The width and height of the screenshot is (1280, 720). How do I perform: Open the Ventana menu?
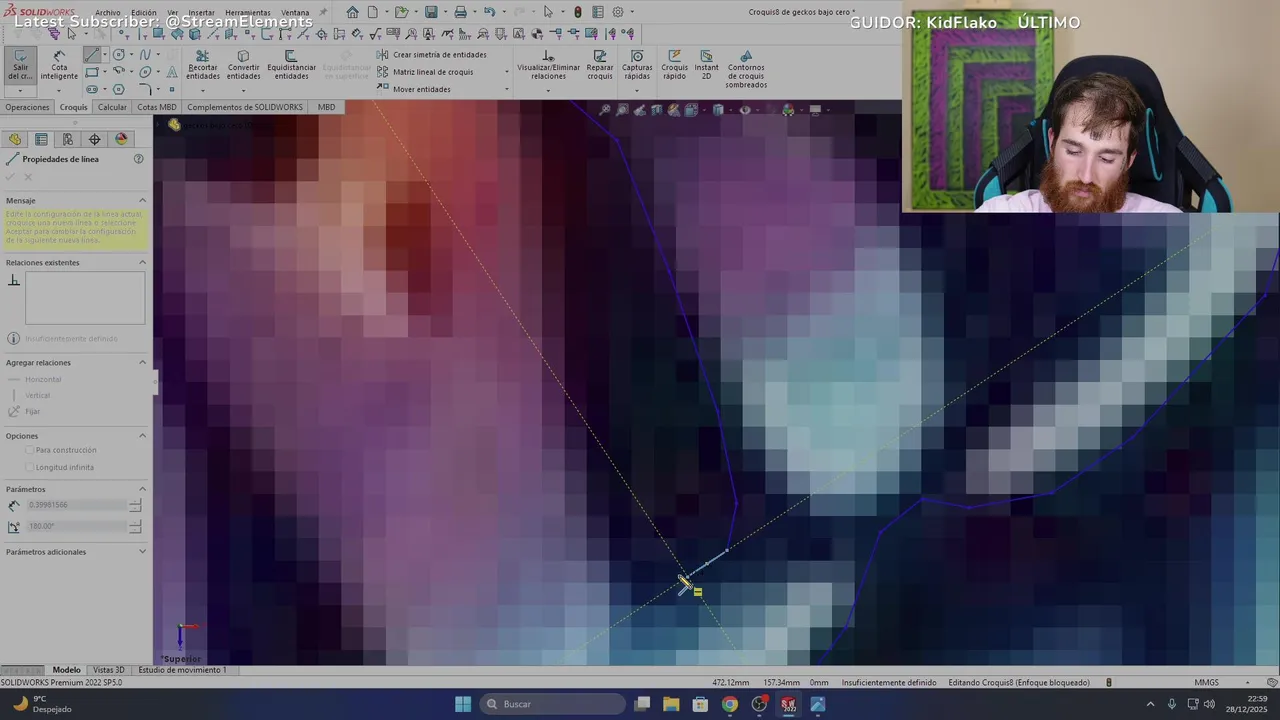pos(295,13)
